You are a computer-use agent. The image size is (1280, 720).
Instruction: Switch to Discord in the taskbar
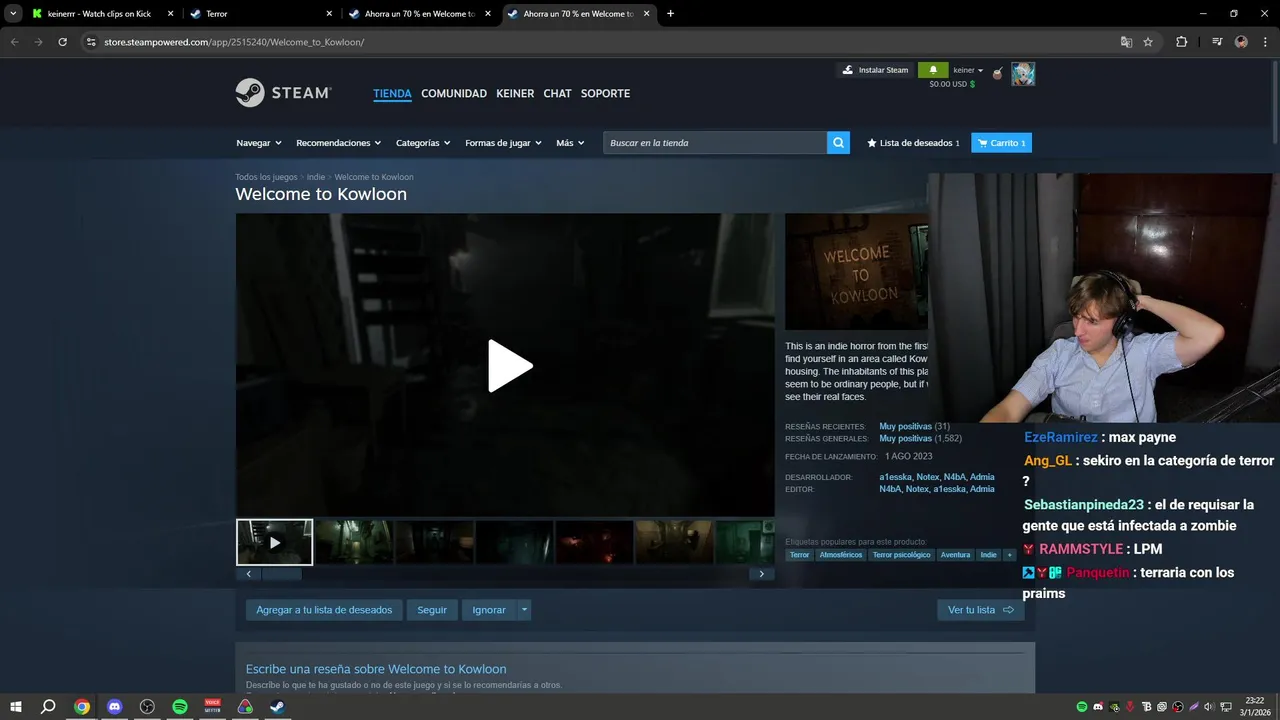tap(114, 707)
